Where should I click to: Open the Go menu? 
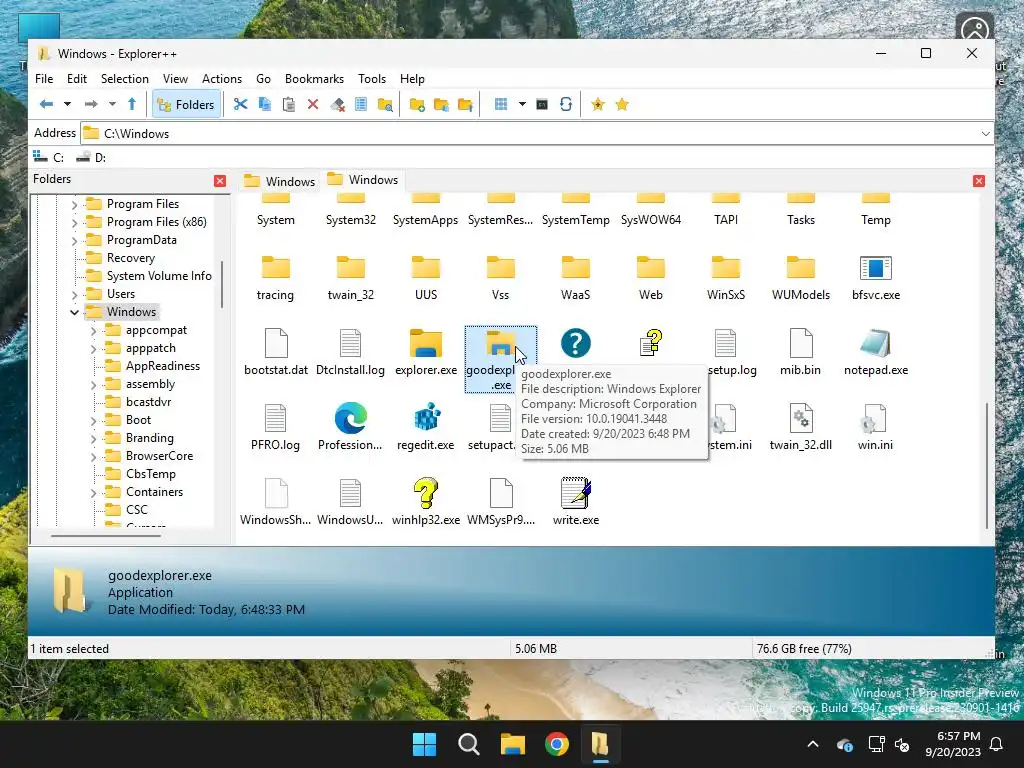pyautogui.click(x=263, y=79)
